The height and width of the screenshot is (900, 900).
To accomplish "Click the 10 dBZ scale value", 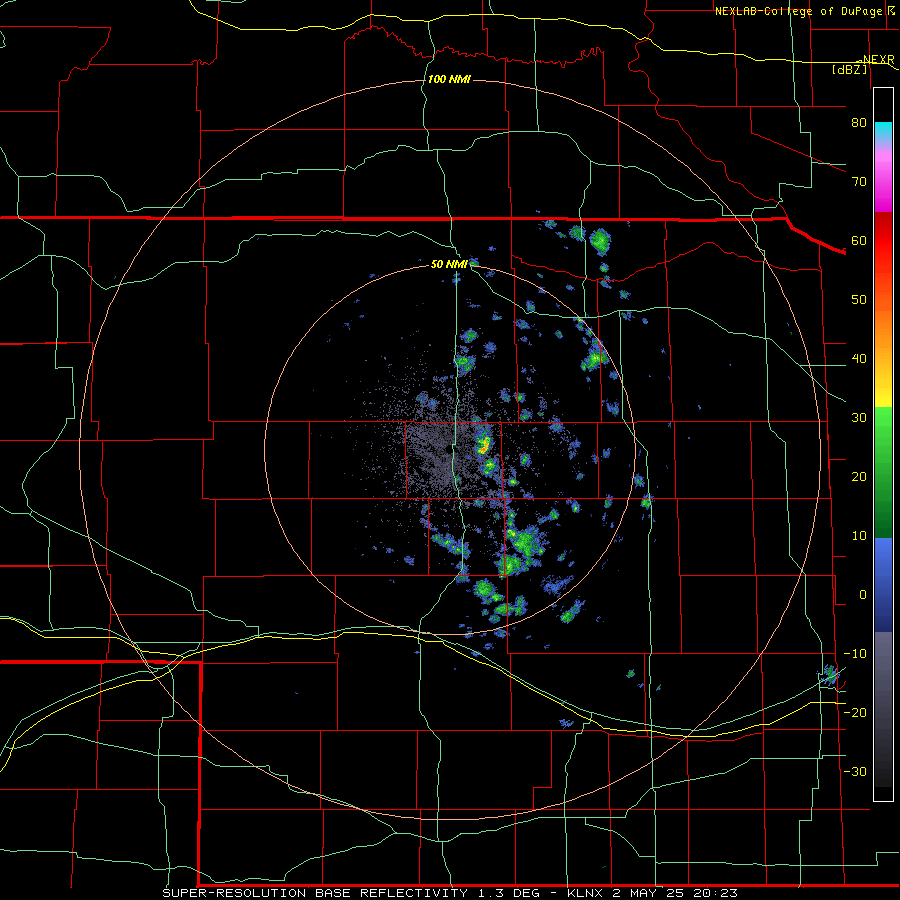I will pos(859,536).
